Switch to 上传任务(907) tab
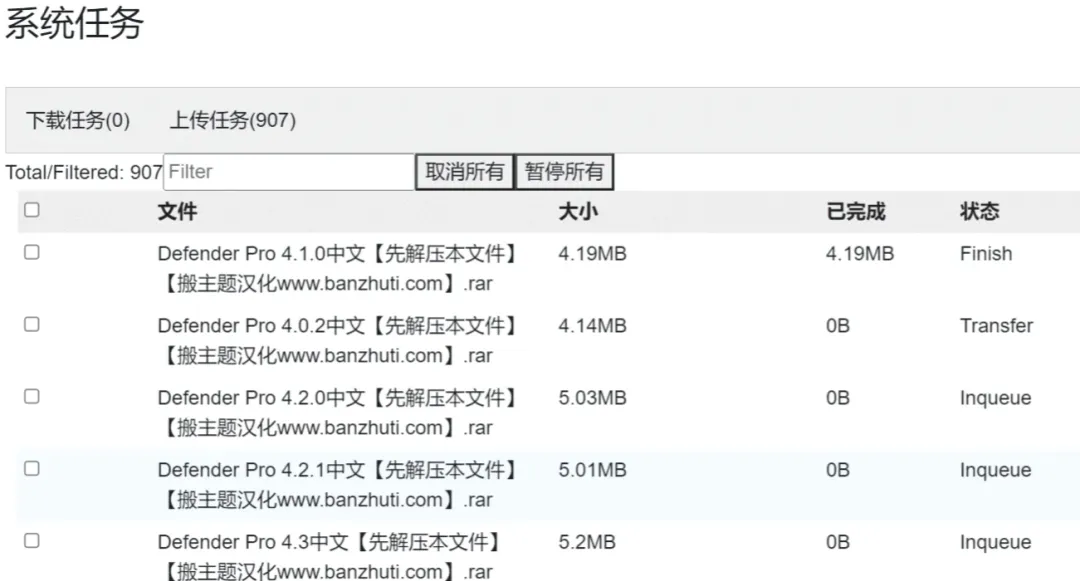Screen dimensions: 1080x581 233,120
